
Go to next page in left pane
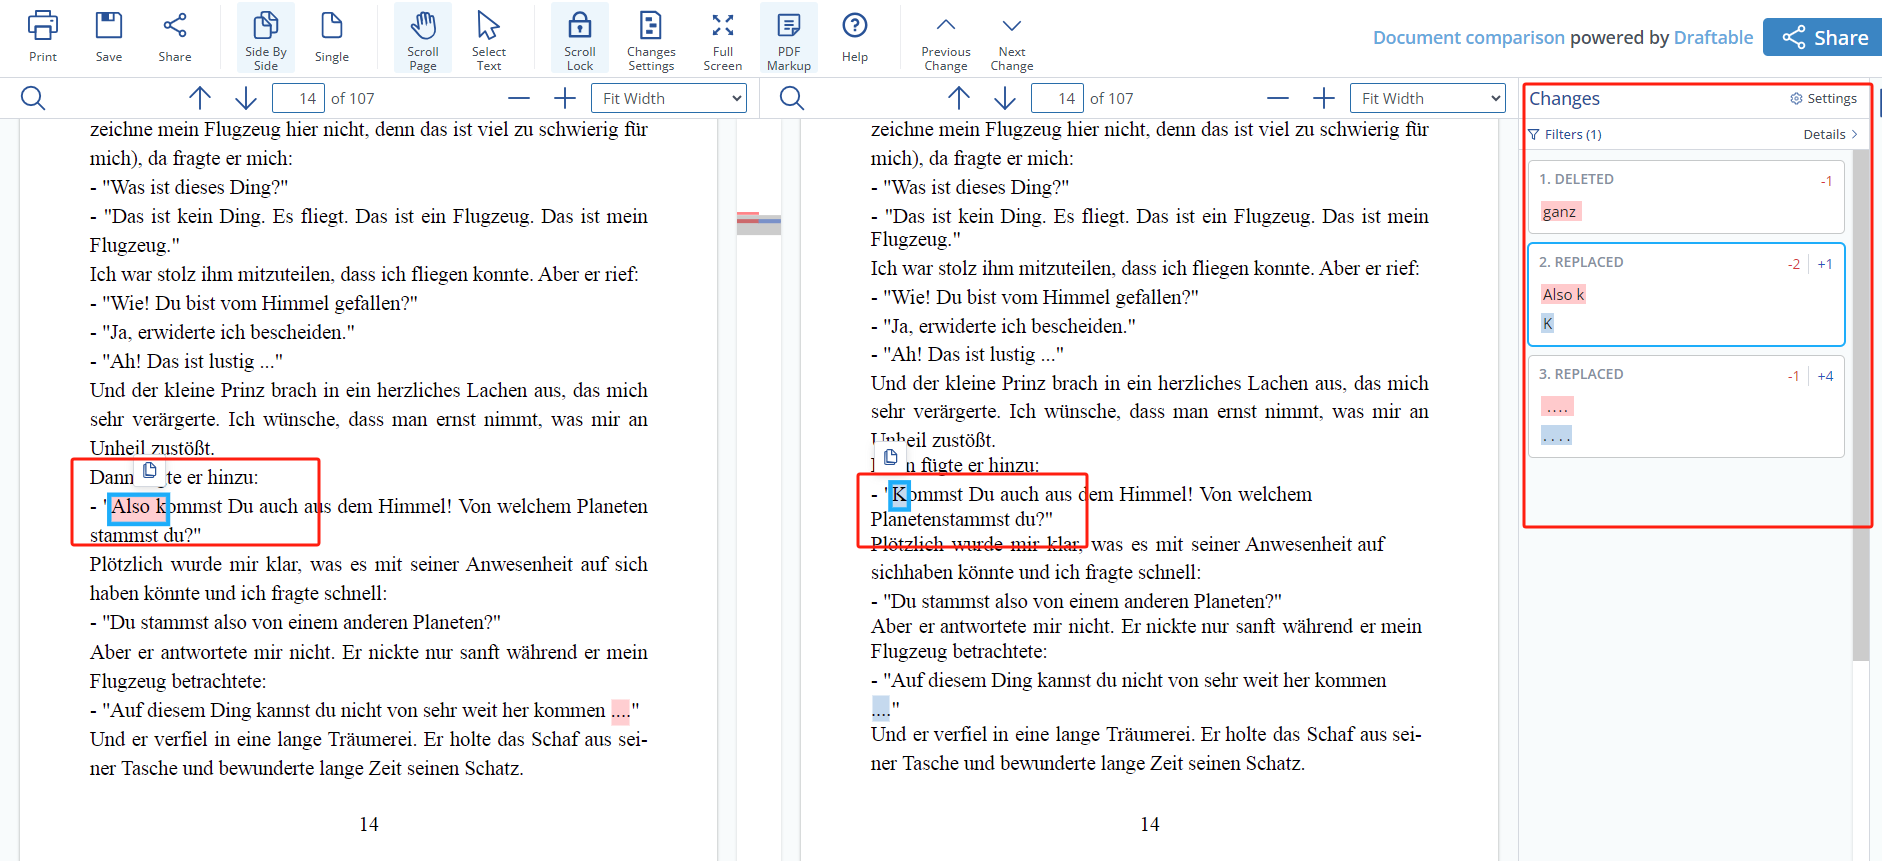pos(246,98)
